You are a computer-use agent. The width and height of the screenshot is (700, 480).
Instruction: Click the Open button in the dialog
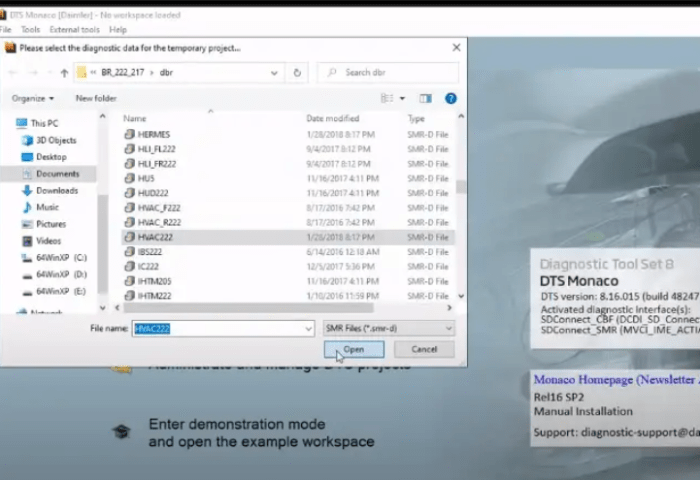tap(354, 349)
